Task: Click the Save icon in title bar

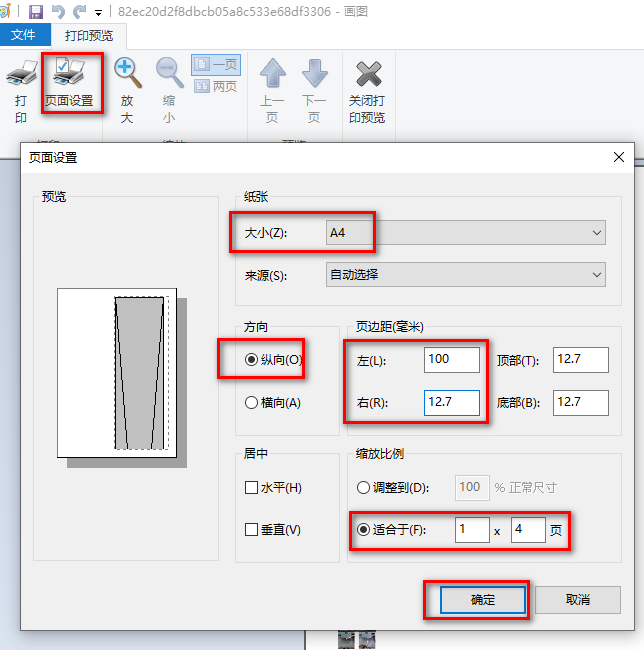Action: pyautogui.click(x=36, y=12)
